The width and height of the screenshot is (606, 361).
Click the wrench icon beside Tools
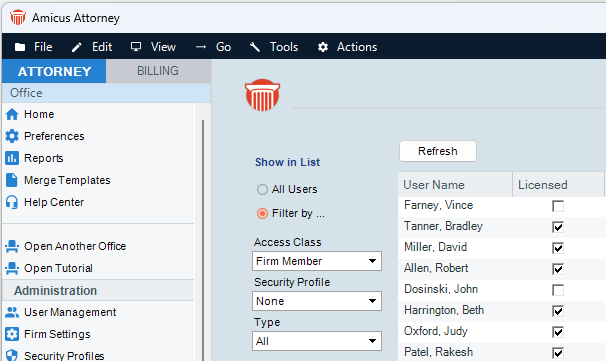[x=255, y=47]
